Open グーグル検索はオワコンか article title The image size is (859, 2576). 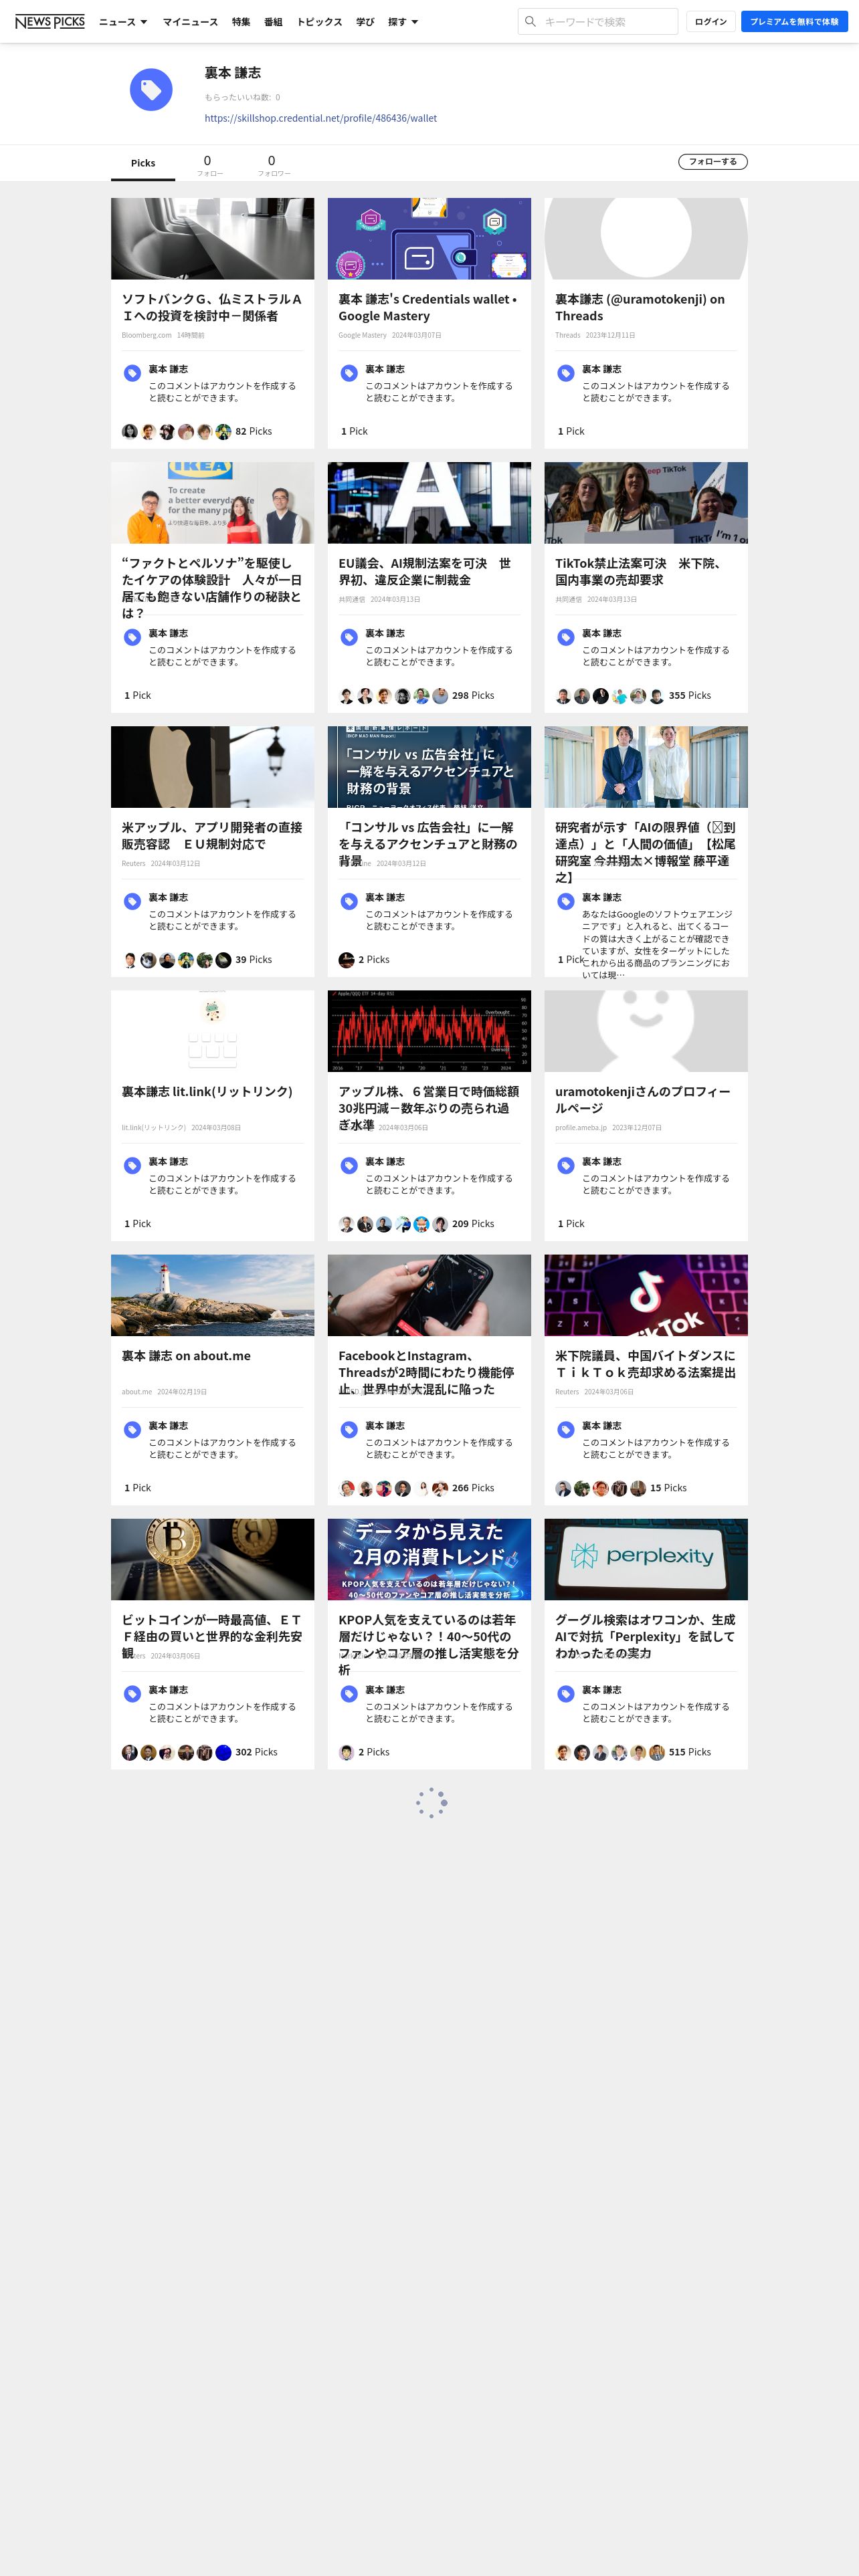[645, 1636]
